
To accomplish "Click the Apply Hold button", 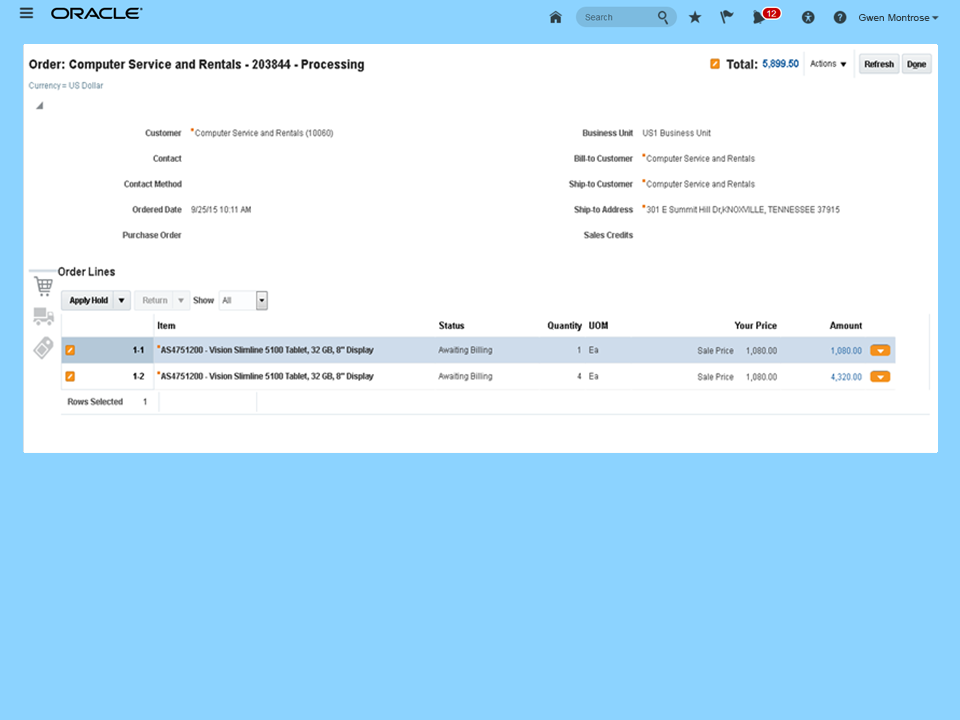I will click(88, 300).
